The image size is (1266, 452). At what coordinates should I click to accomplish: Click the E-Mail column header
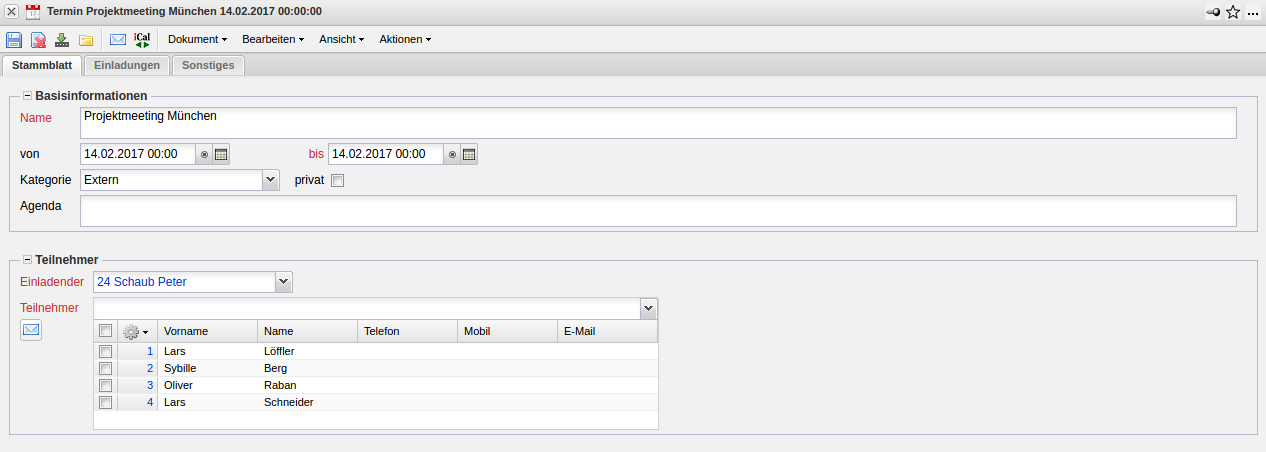607,331
